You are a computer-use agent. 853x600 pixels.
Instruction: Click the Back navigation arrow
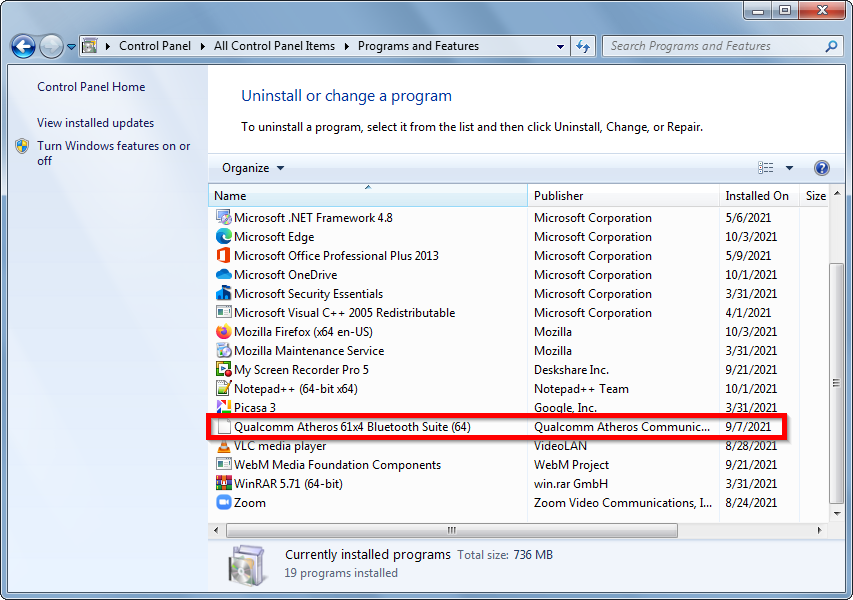[22, 45]
